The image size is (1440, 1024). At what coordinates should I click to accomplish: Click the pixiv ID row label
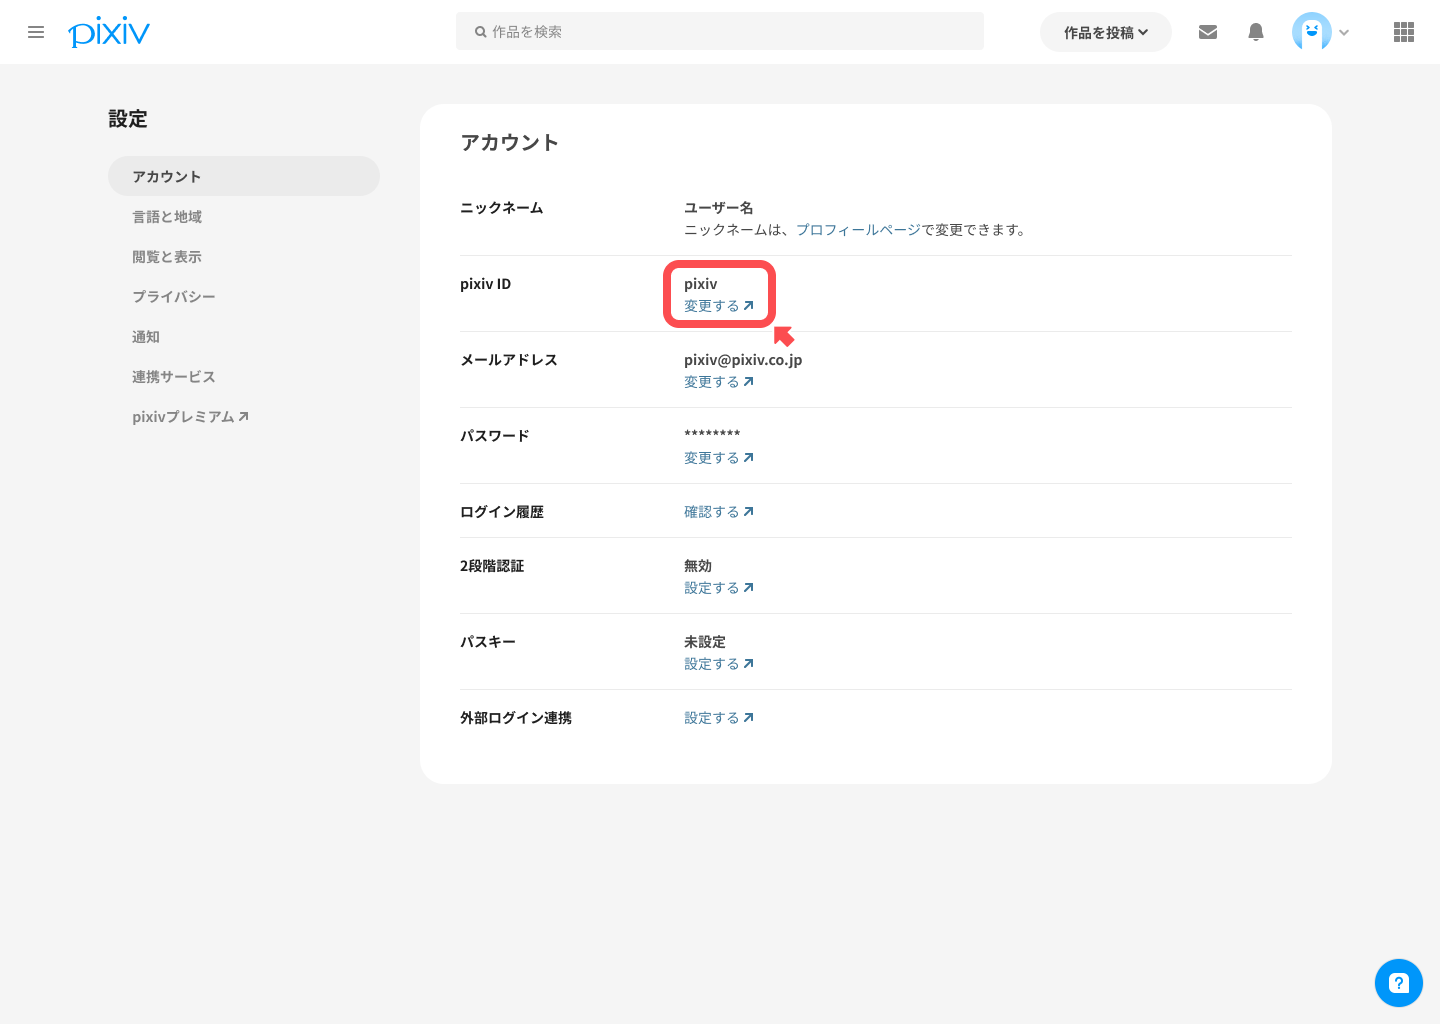485,284
